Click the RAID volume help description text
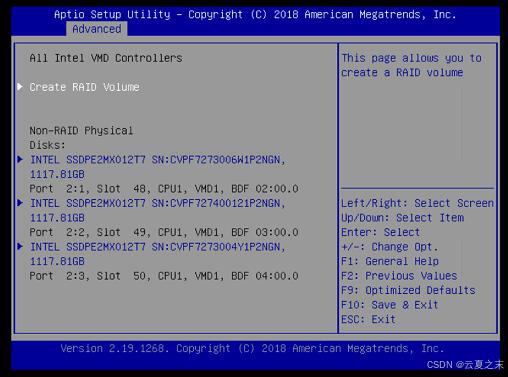This screenshot has width=508, height=377. [411, 65]
